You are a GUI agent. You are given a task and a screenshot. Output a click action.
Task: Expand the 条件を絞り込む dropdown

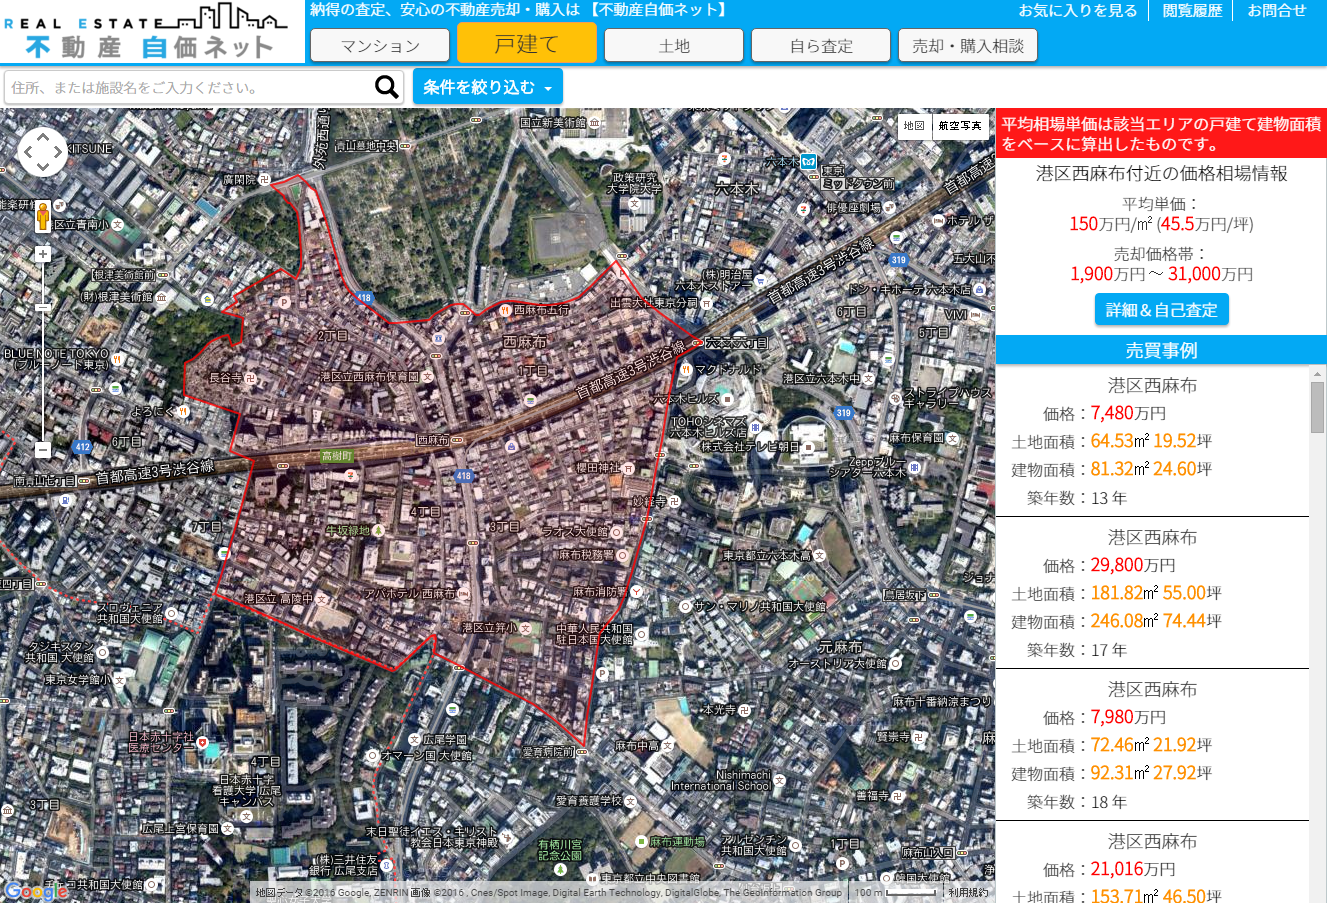pyautogui.click(x=488, y=88)
